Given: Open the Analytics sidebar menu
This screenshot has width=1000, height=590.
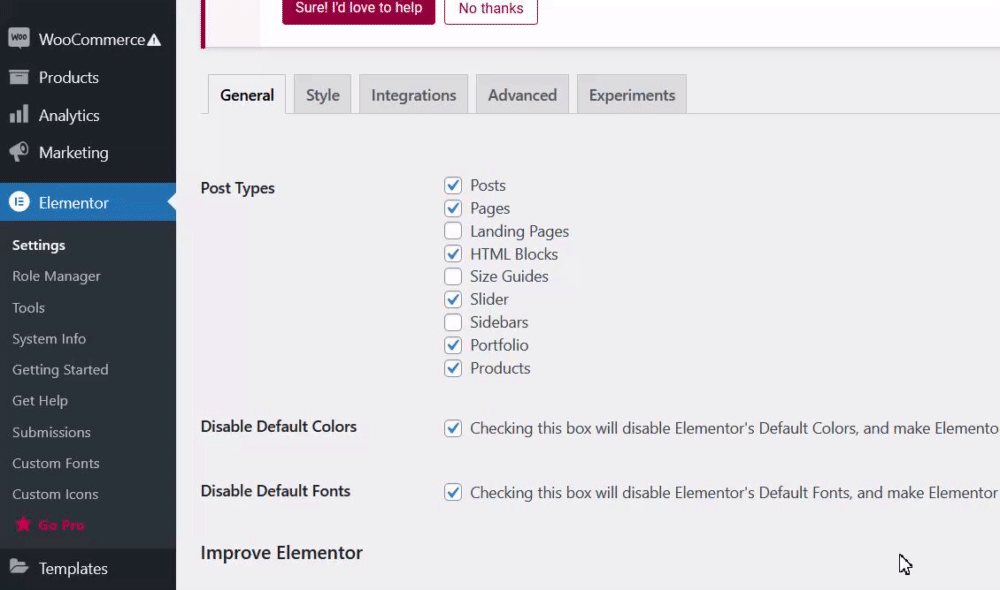Looking at the screenshot, I should point(88,115).
